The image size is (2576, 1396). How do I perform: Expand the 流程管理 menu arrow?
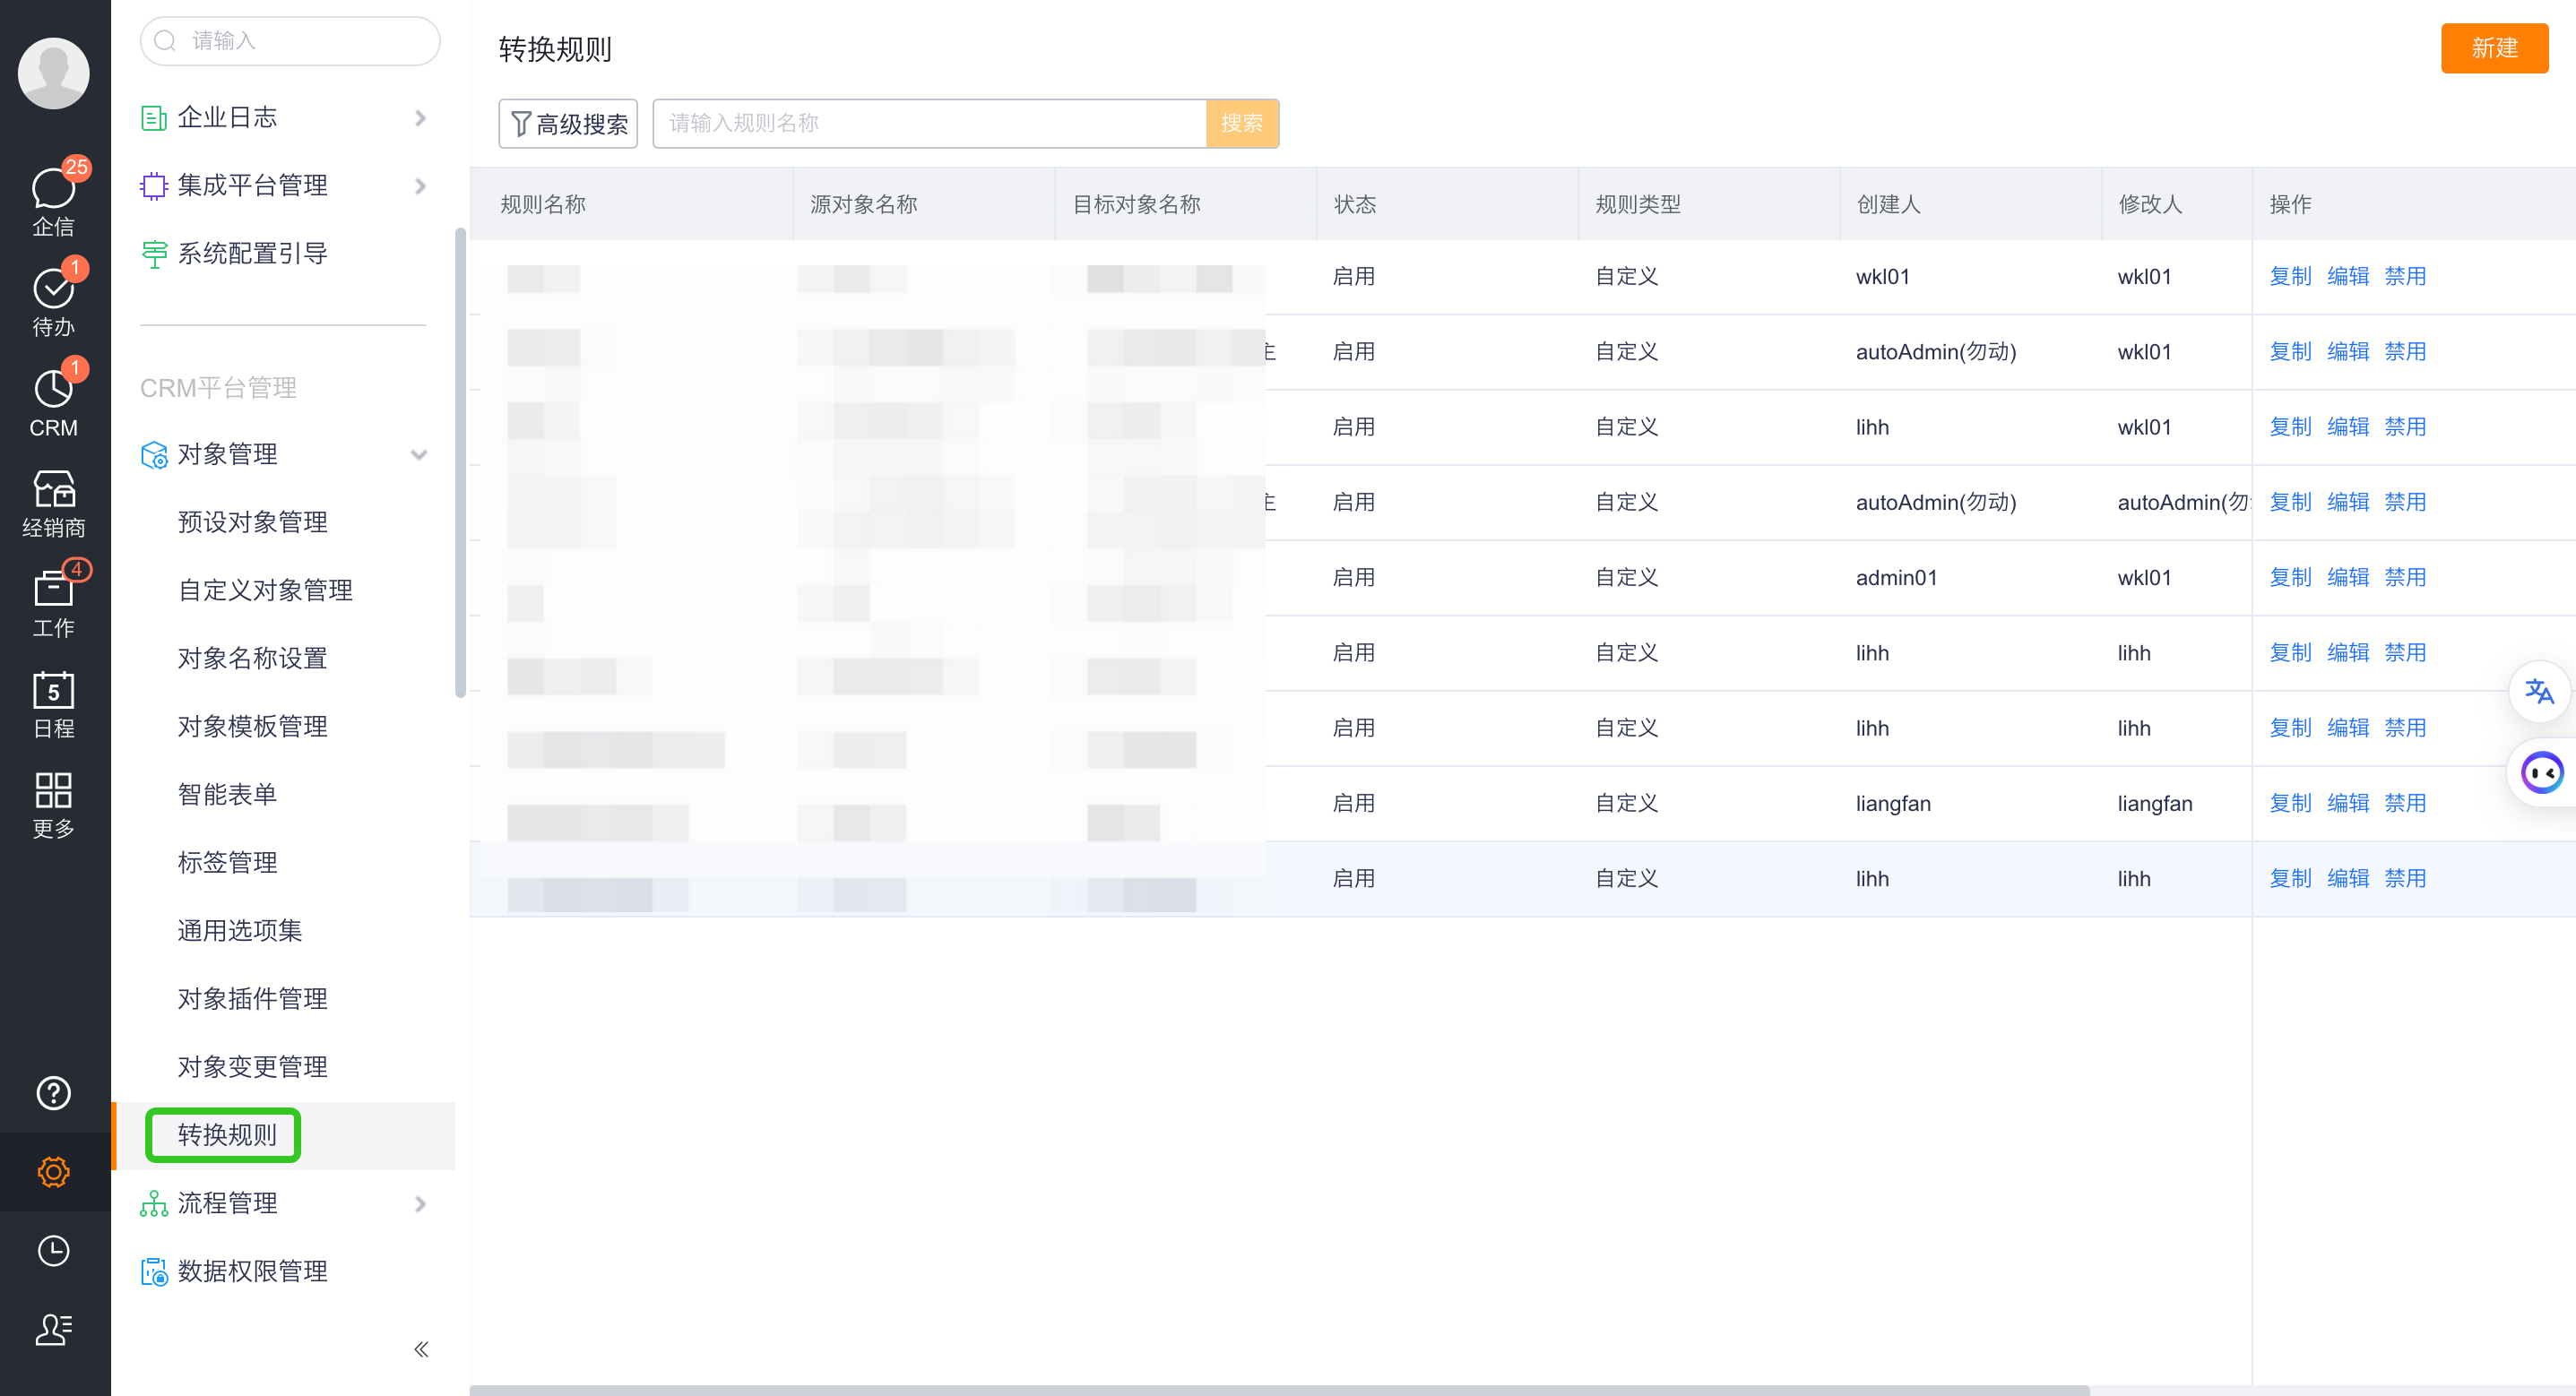click(420, 1204)
